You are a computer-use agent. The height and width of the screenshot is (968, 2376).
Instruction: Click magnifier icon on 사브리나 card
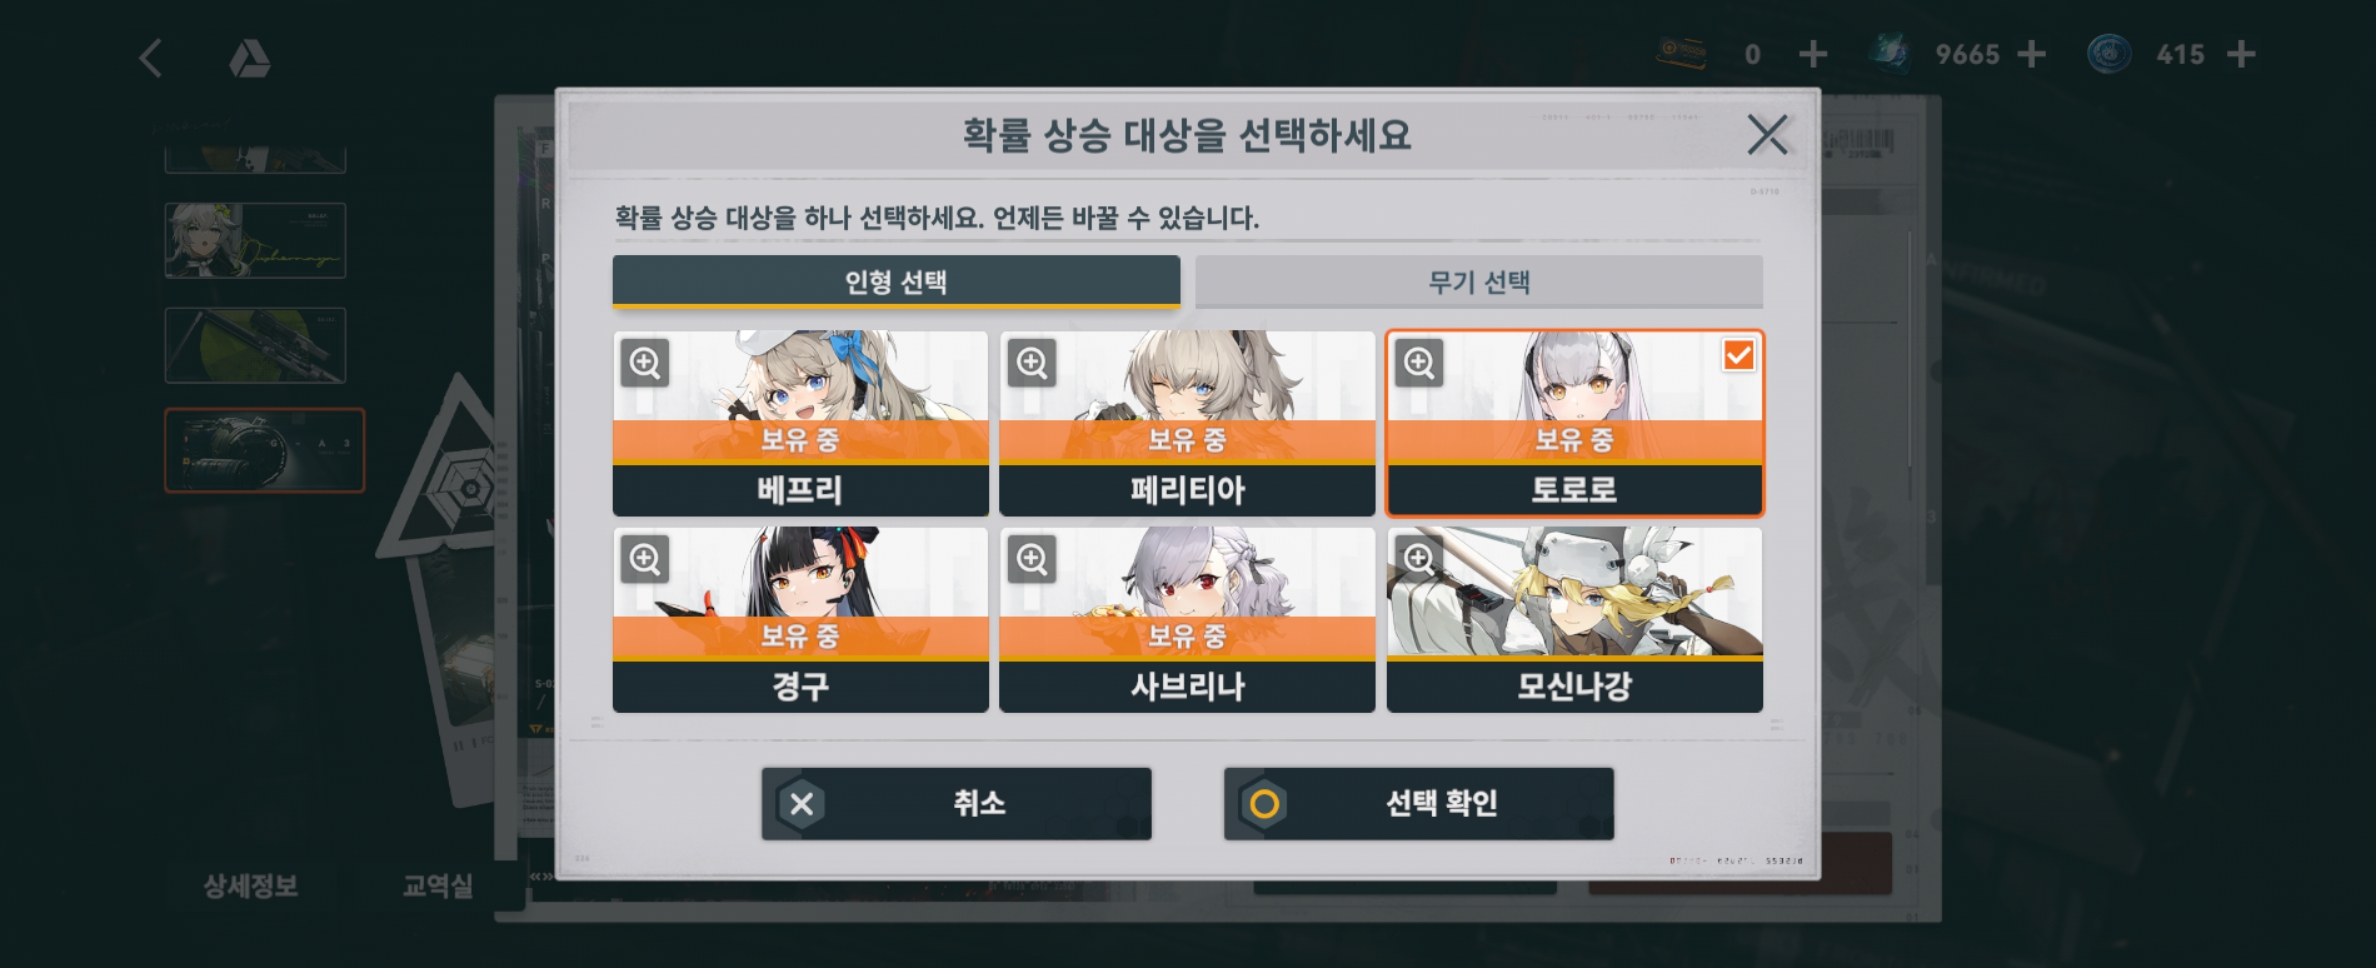pos(1032,559)
